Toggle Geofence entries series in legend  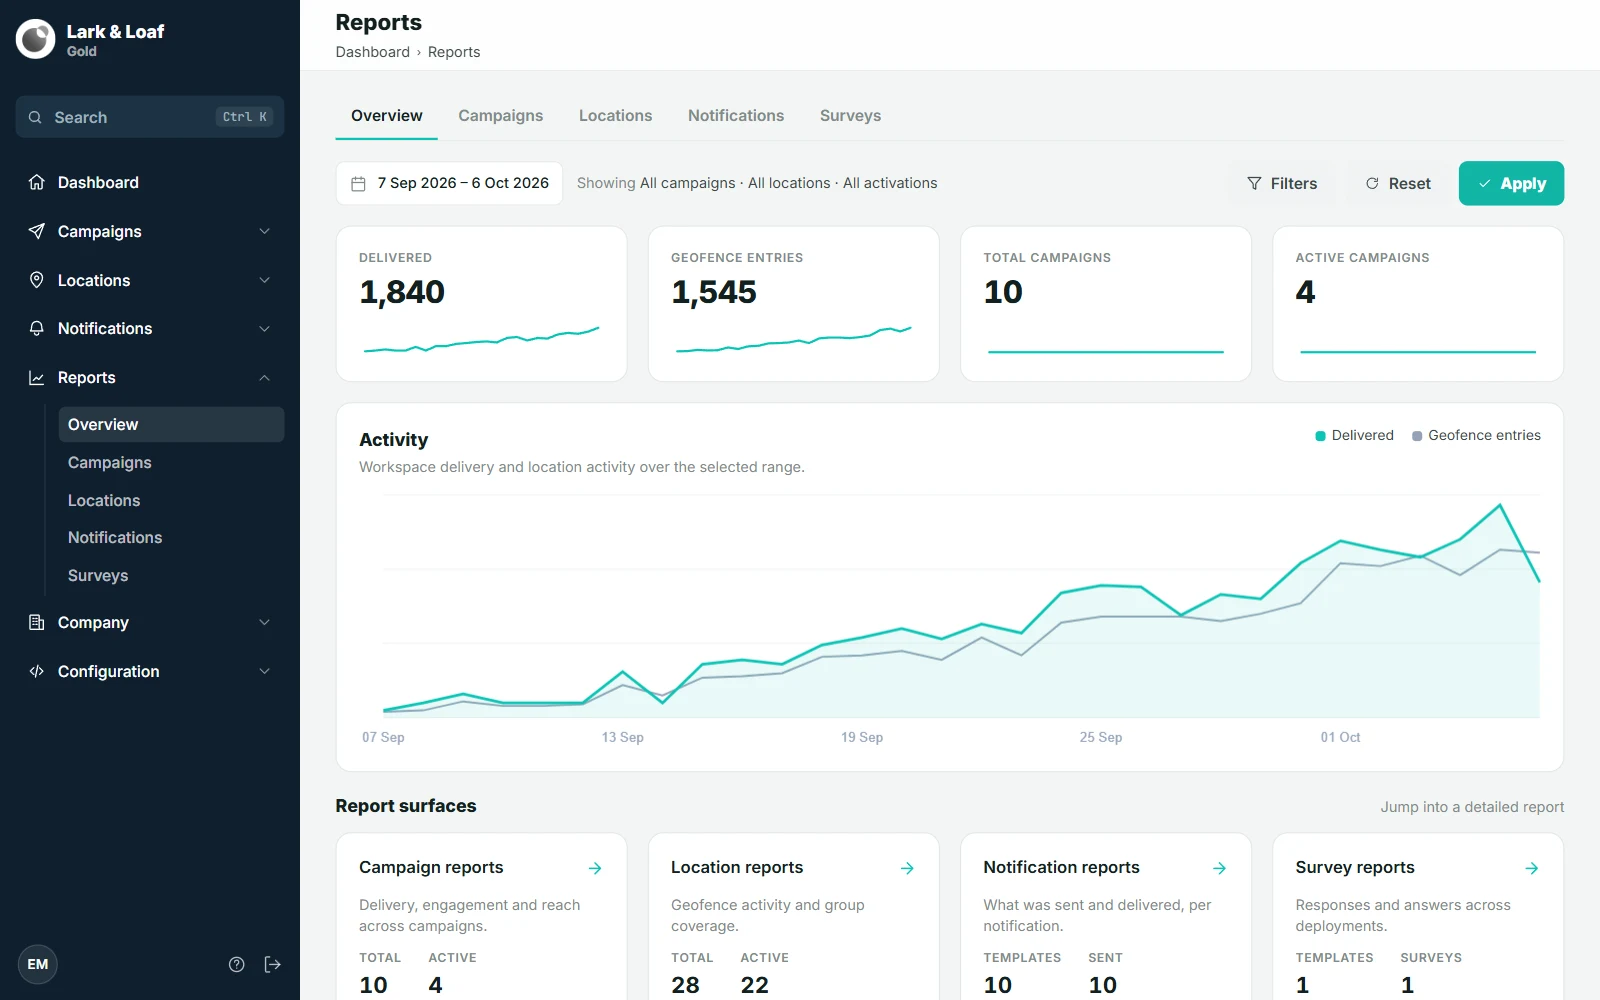click(1476, 435)
